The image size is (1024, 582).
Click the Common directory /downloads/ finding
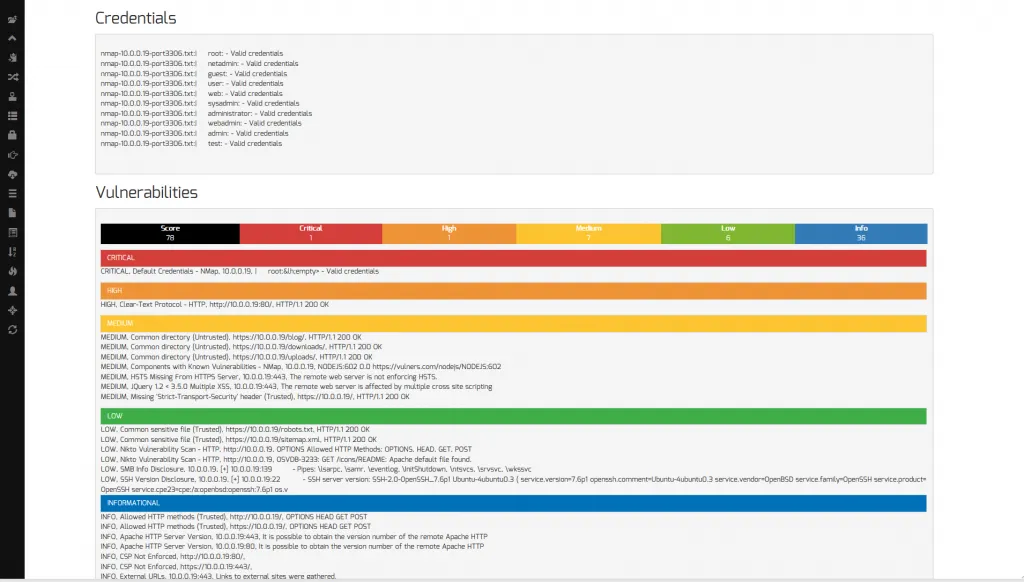(241, 347)
